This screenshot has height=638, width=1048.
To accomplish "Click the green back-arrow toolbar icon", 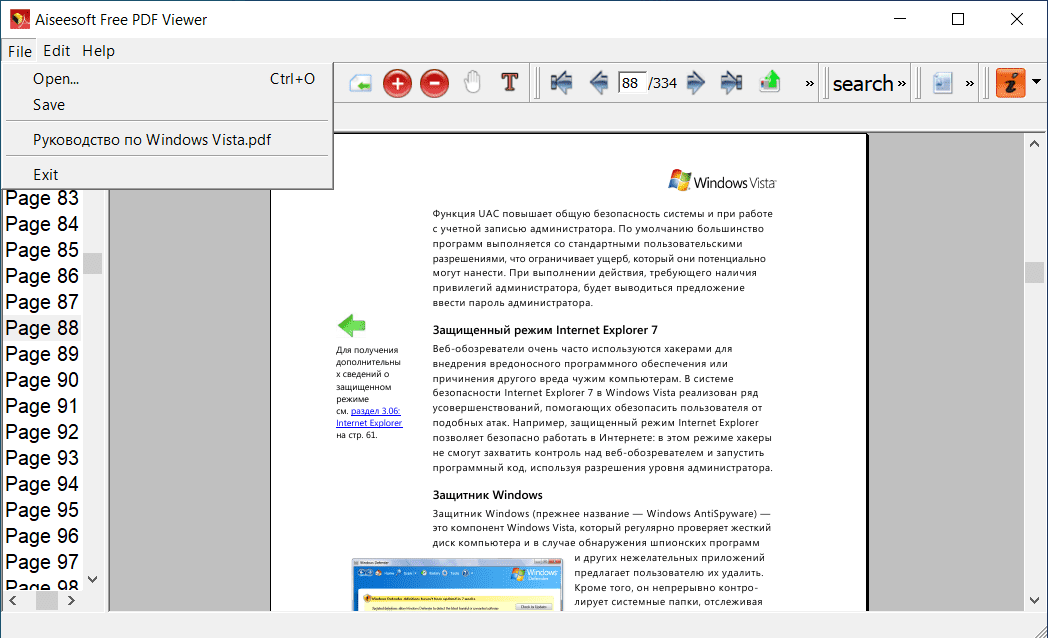I will point(360,84).
